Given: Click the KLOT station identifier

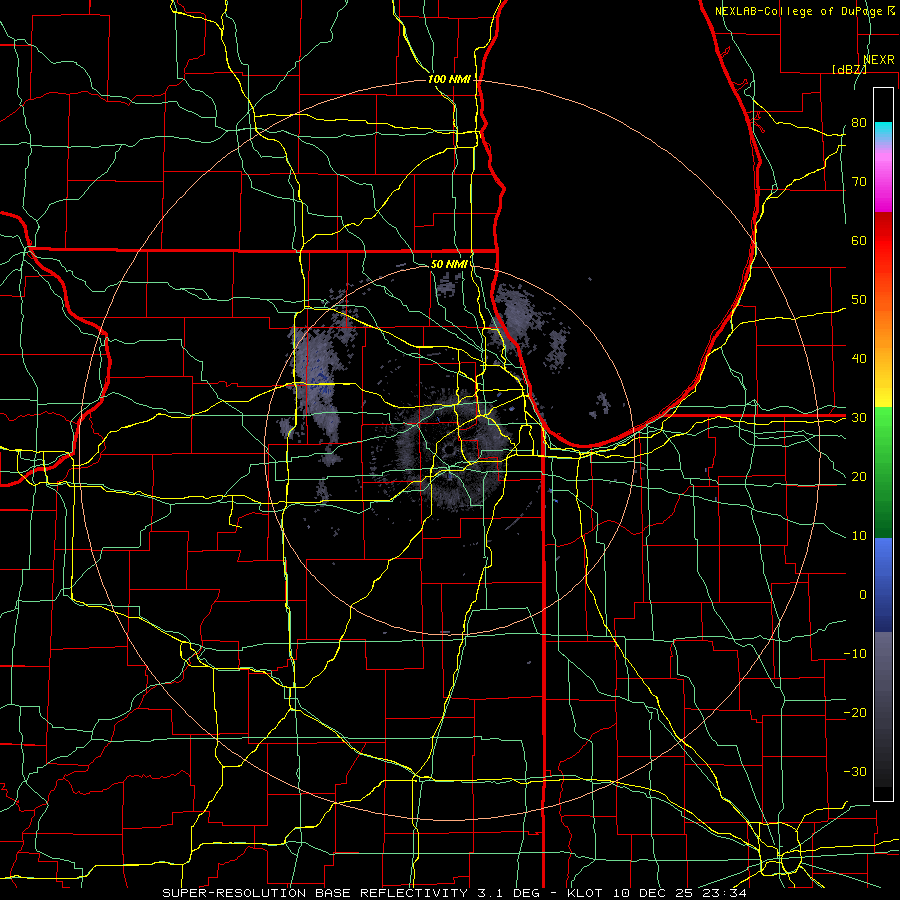Looking at the screenshot, I should point(584,893).
